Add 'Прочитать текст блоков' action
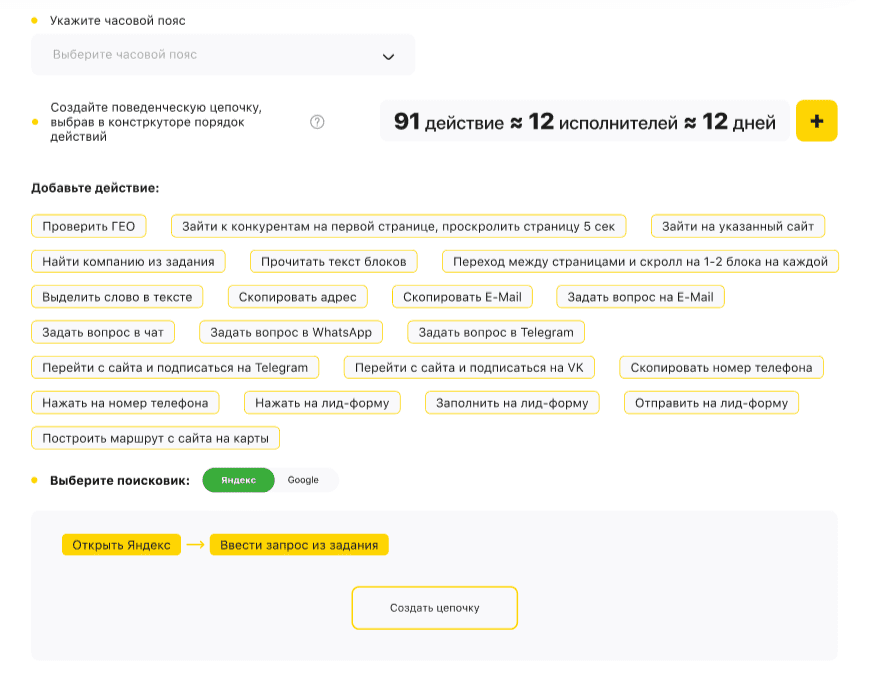This screenshot has width=869, height=680. [x=334, y=262]
